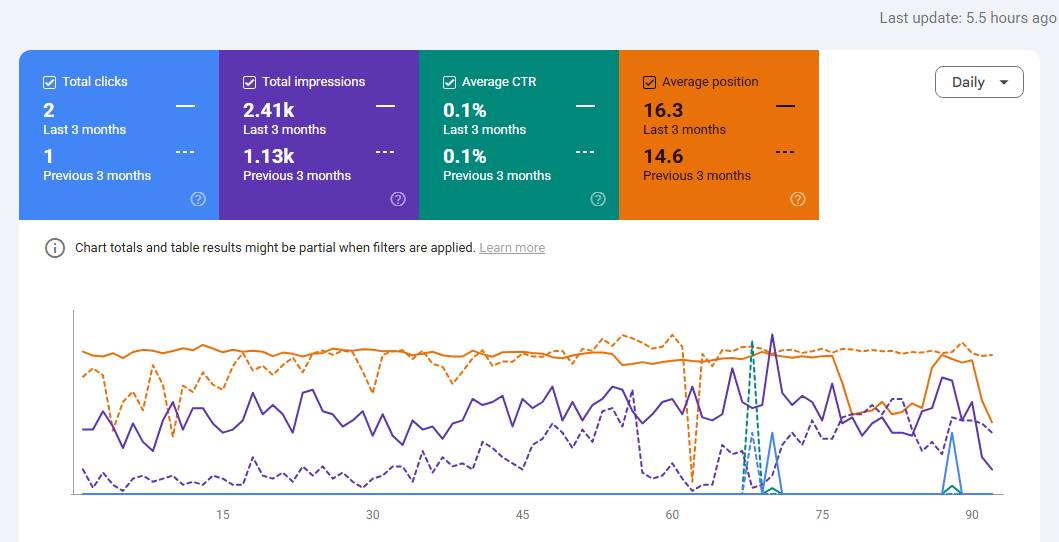The image size is (1059, 542).
Task: Click Last 3 months label in Average position card
Action: coord(684,130)
